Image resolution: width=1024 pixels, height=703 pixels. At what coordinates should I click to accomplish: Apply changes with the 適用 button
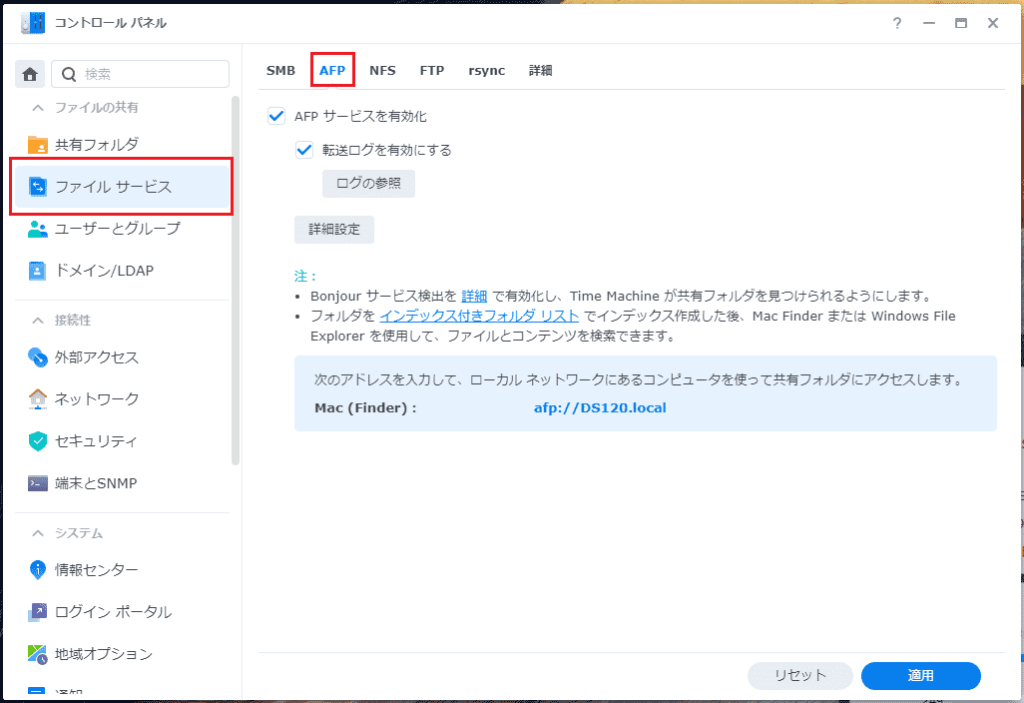coord(921,676)
